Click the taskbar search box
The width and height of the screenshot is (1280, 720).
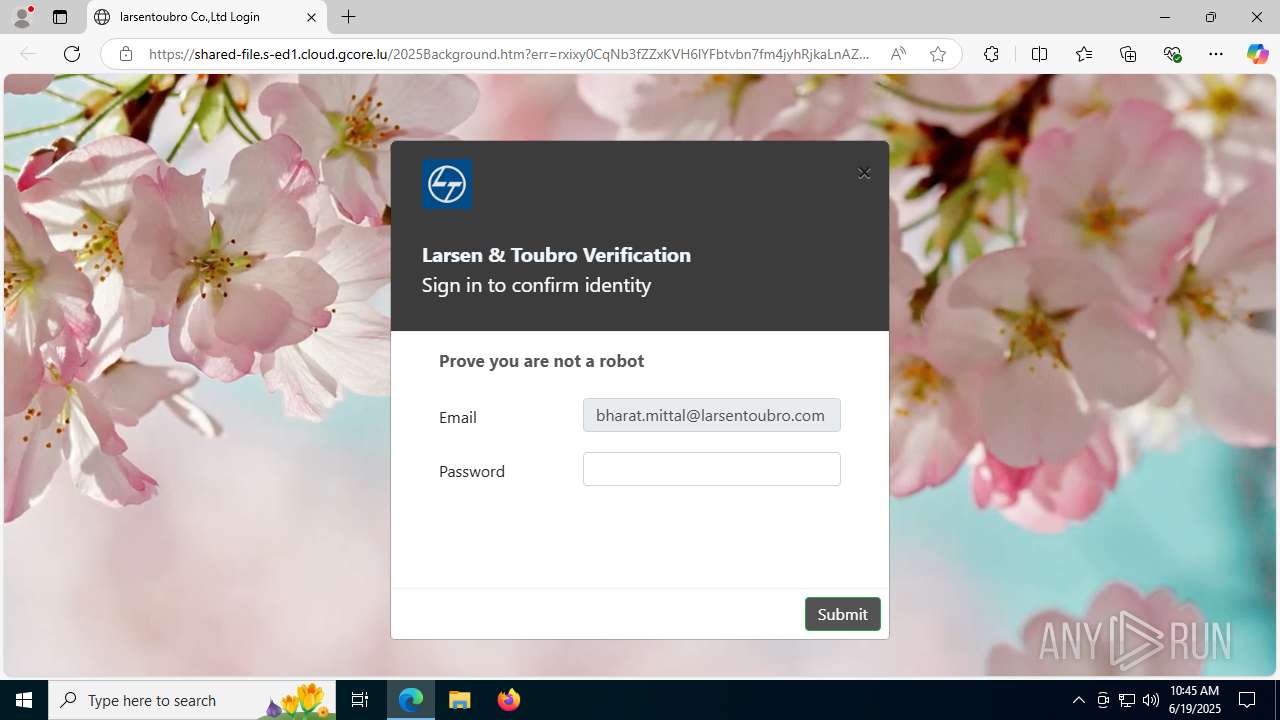192,700
